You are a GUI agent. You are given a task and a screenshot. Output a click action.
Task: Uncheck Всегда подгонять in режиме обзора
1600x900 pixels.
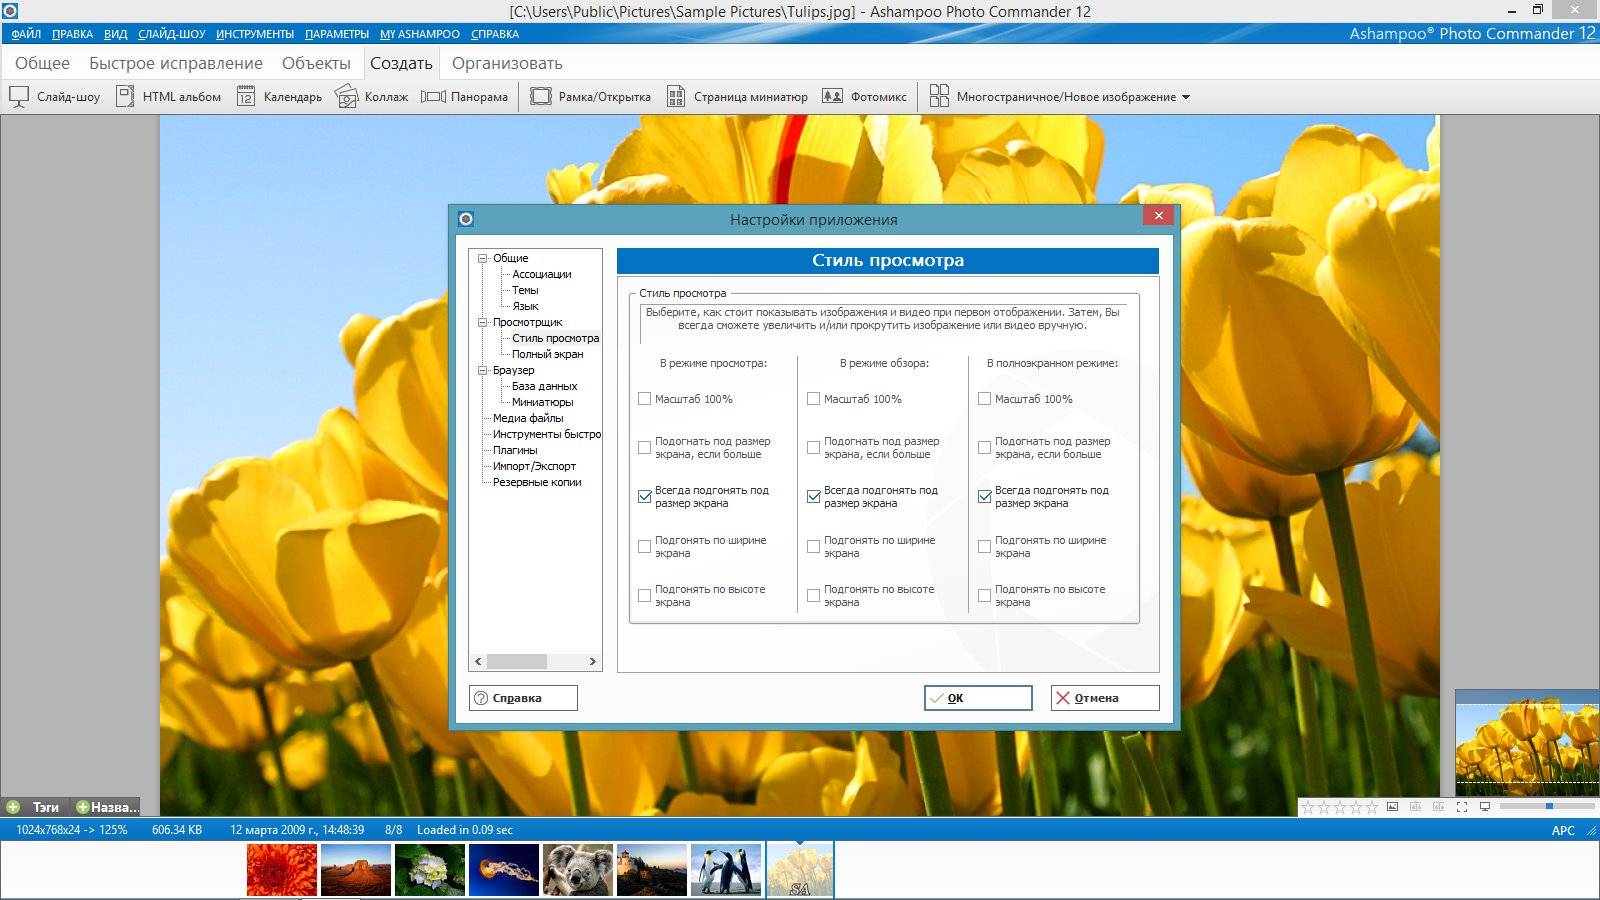[x=814, y=497]
